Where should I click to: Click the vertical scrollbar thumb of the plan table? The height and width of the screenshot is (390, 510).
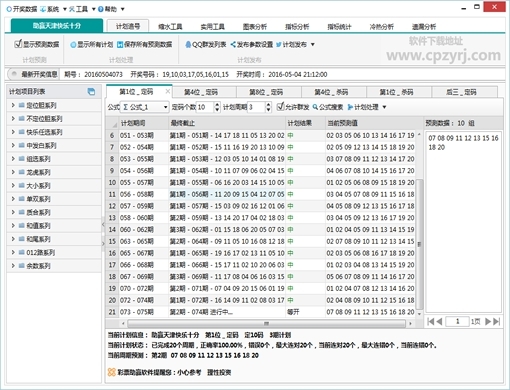419,244
